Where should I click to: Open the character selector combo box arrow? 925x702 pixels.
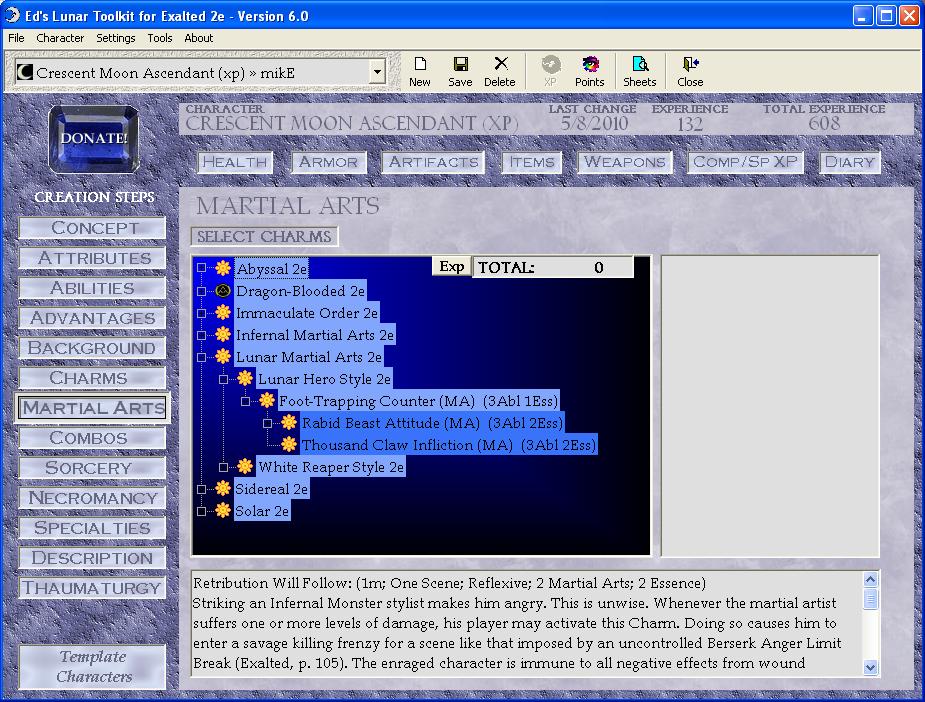pyautogui.click(x=377, y=73)
